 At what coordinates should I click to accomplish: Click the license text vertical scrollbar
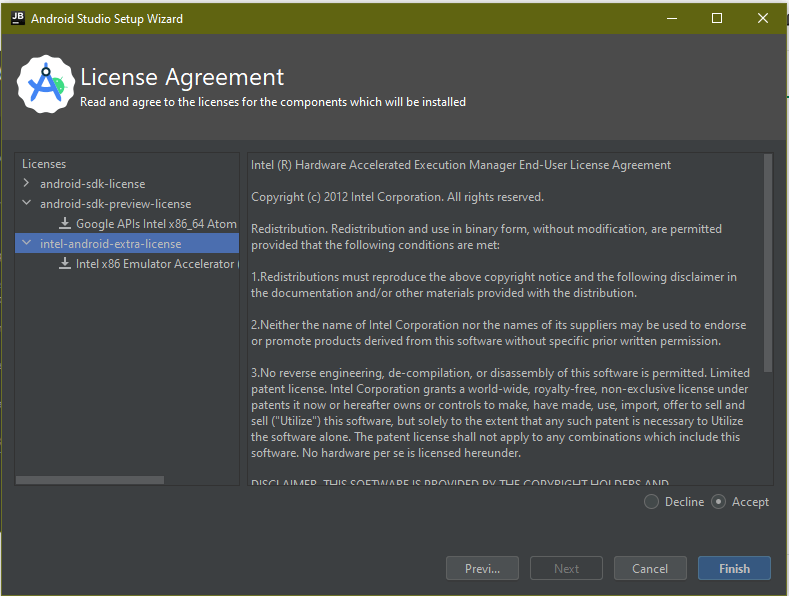click(768, 262)
